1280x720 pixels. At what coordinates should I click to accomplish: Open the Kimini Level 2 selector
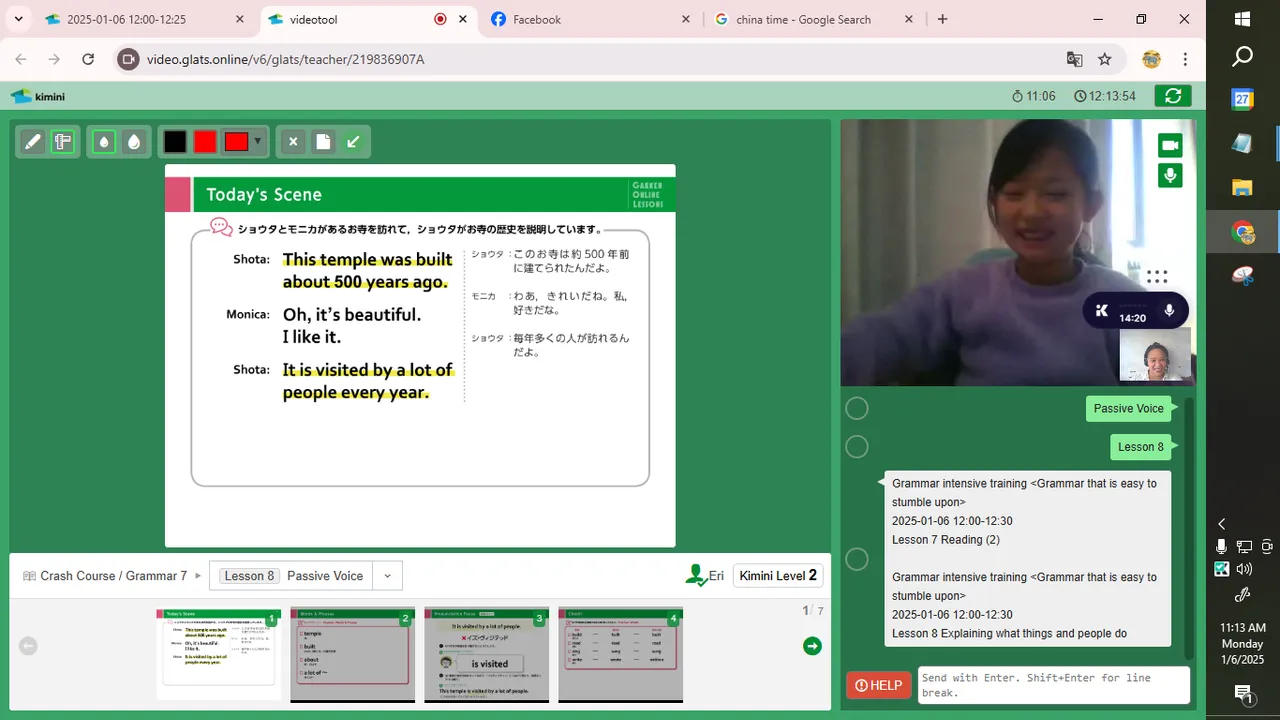pyautogui.click(x=778, y=576)
